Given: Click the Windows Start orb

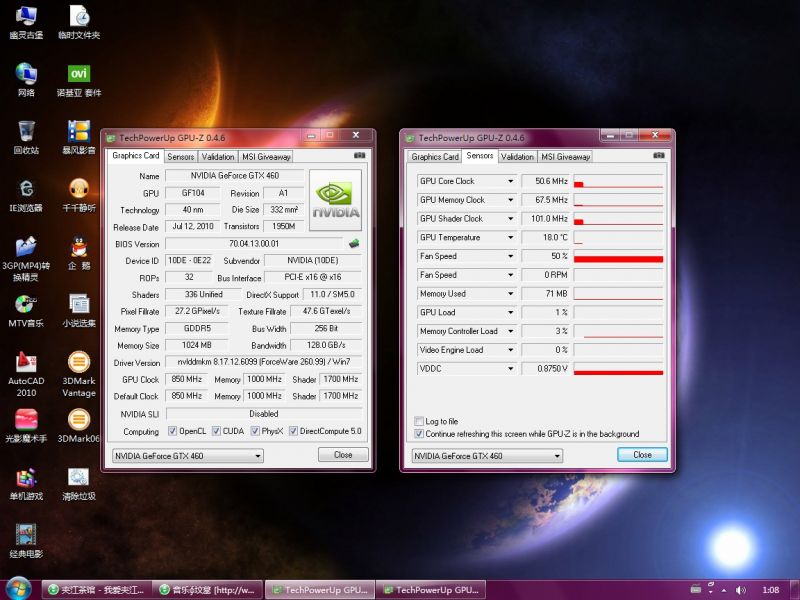Looking at the screenshot, I should pos(18,589).
